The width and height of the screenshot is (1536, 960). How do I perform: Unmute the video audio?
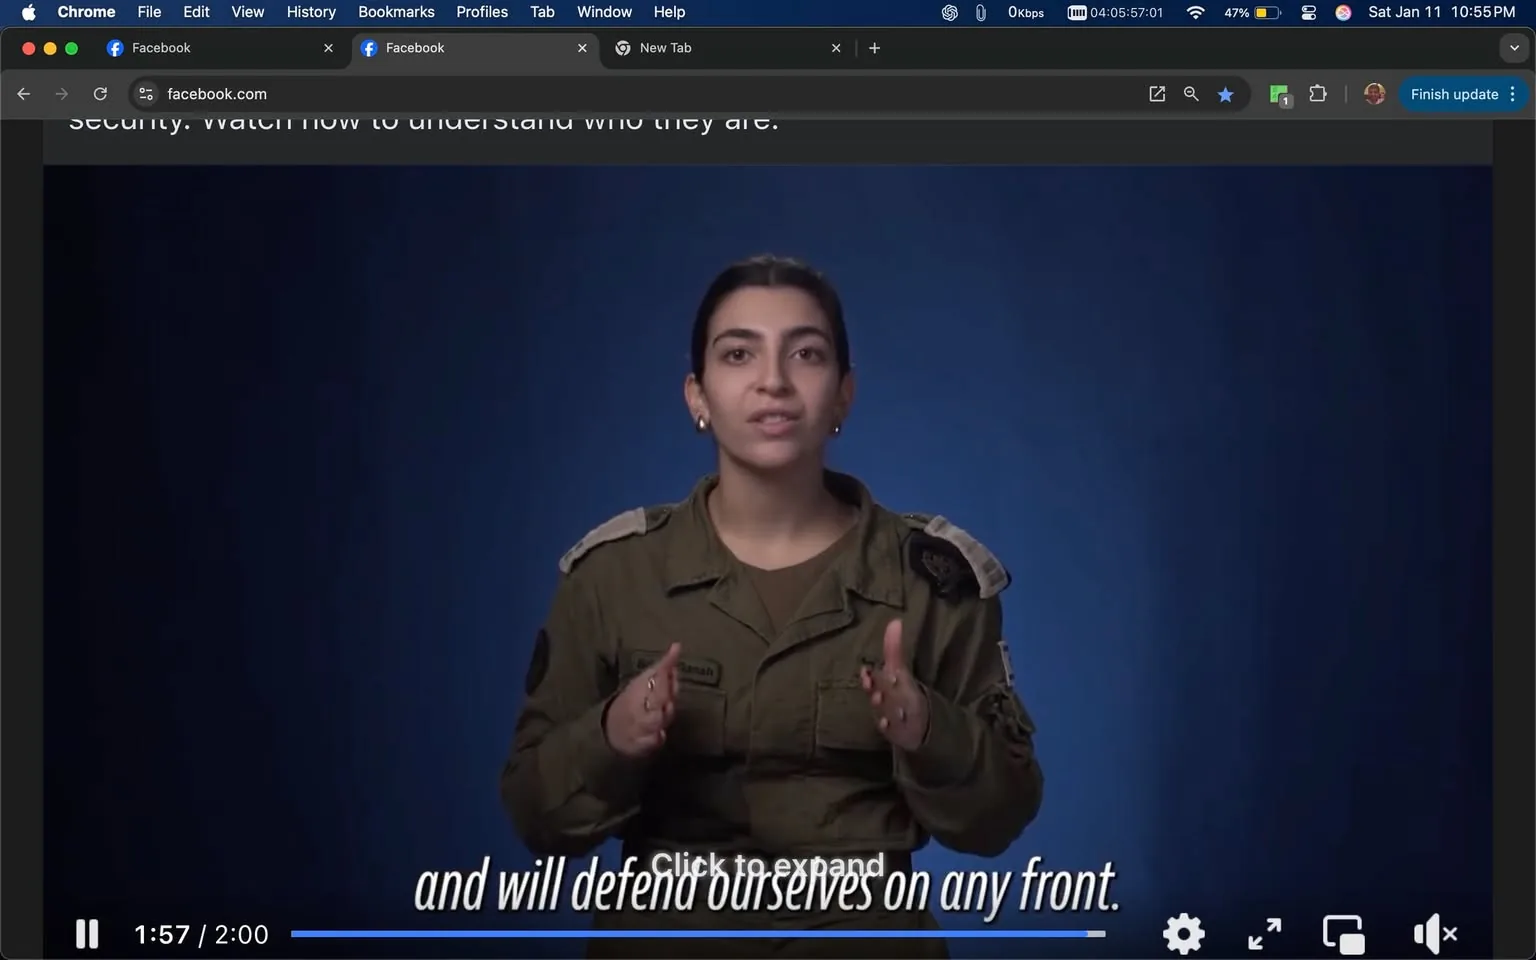1435,933
